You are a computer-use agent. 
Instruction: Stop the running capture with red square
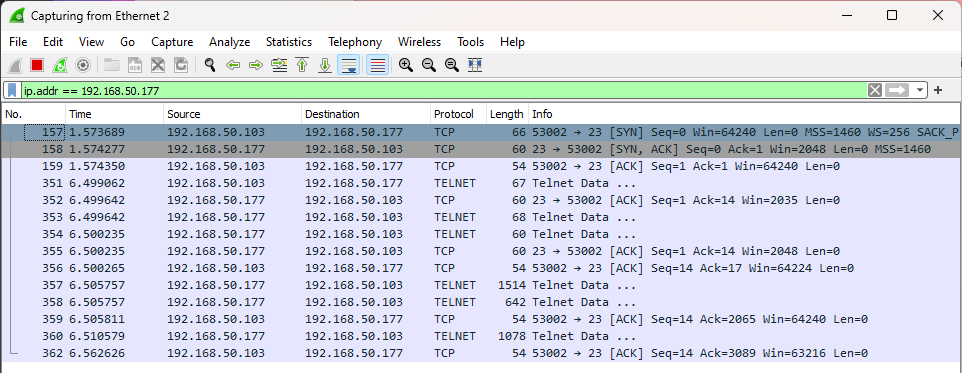[x=37, y=65]
